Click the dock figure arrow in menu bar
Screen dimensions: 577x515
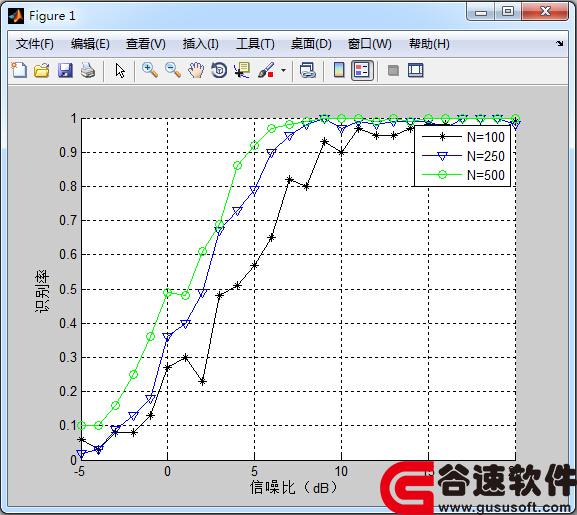coord(560,43)
